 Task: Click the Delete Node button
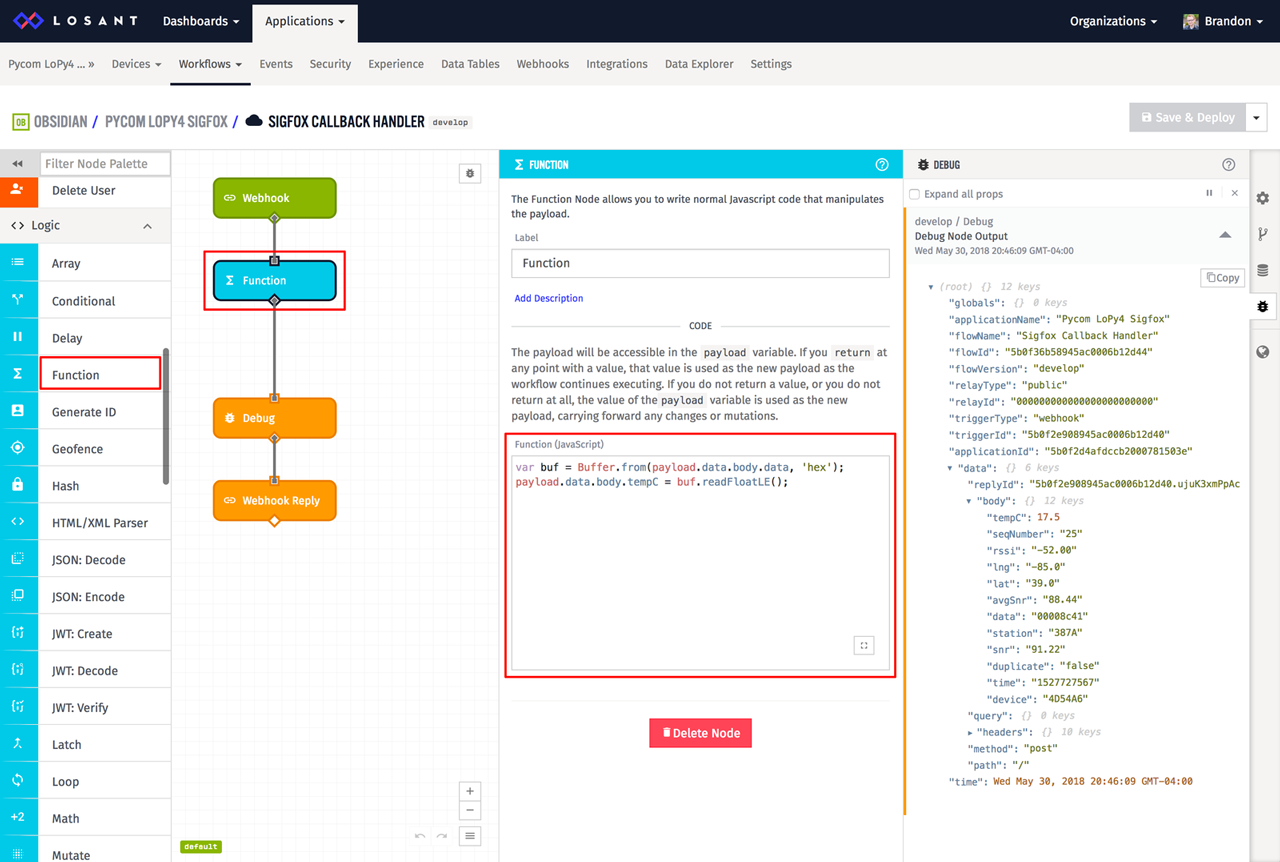point(700,733)
